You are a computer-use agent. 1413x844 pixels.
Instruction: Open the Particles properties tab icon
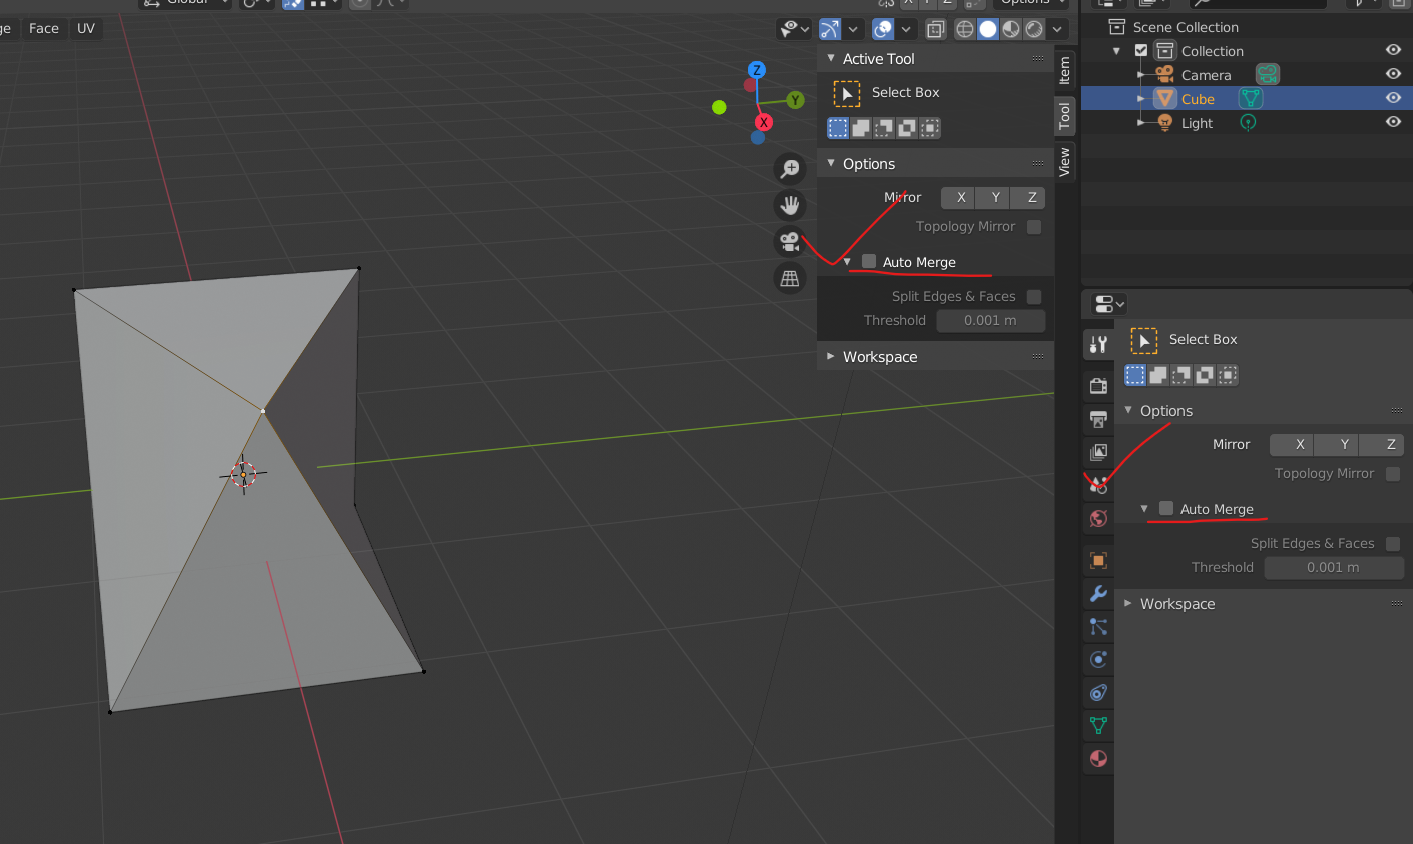(x=1098, y=626)
